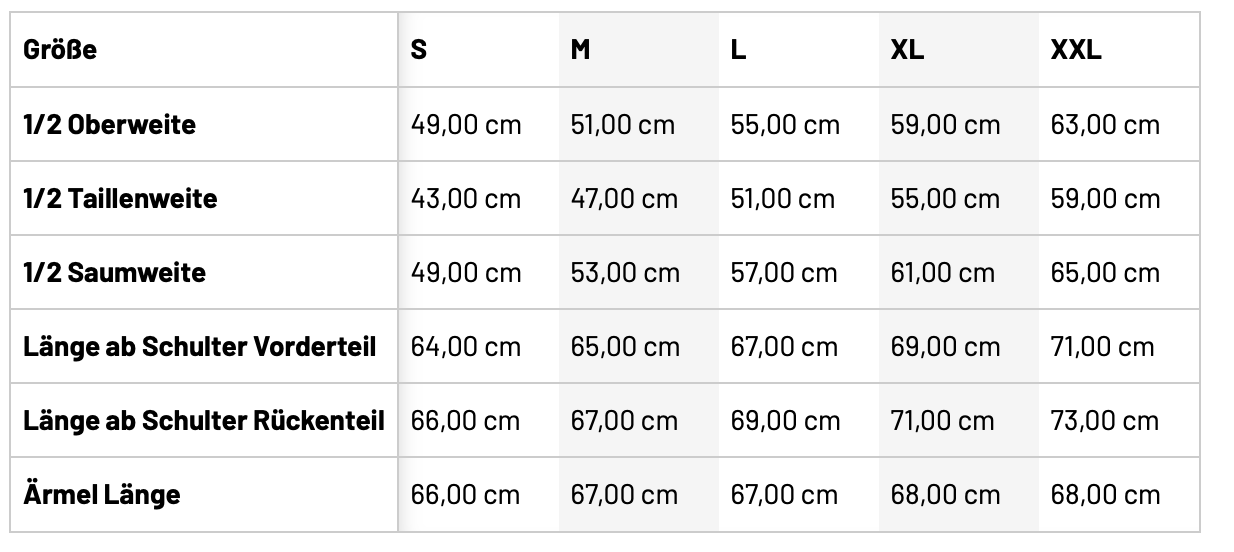Select the 1/2 Taillenweite row label
1234x552 pixels.
[x=120, y=199]
